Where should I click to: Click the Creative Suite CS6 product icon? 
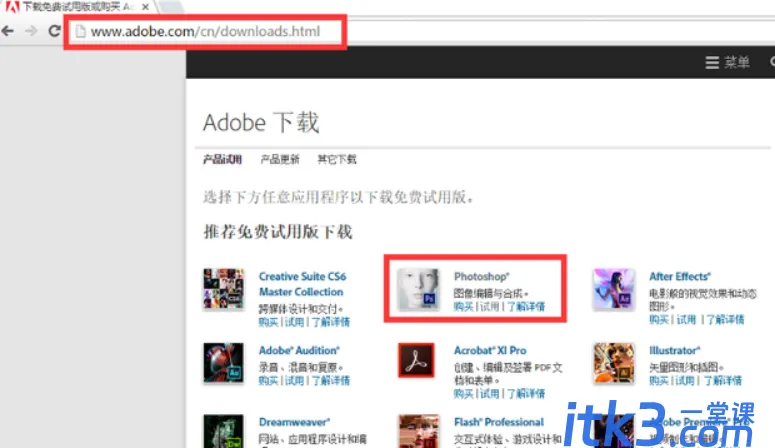[x=223, y=288]
